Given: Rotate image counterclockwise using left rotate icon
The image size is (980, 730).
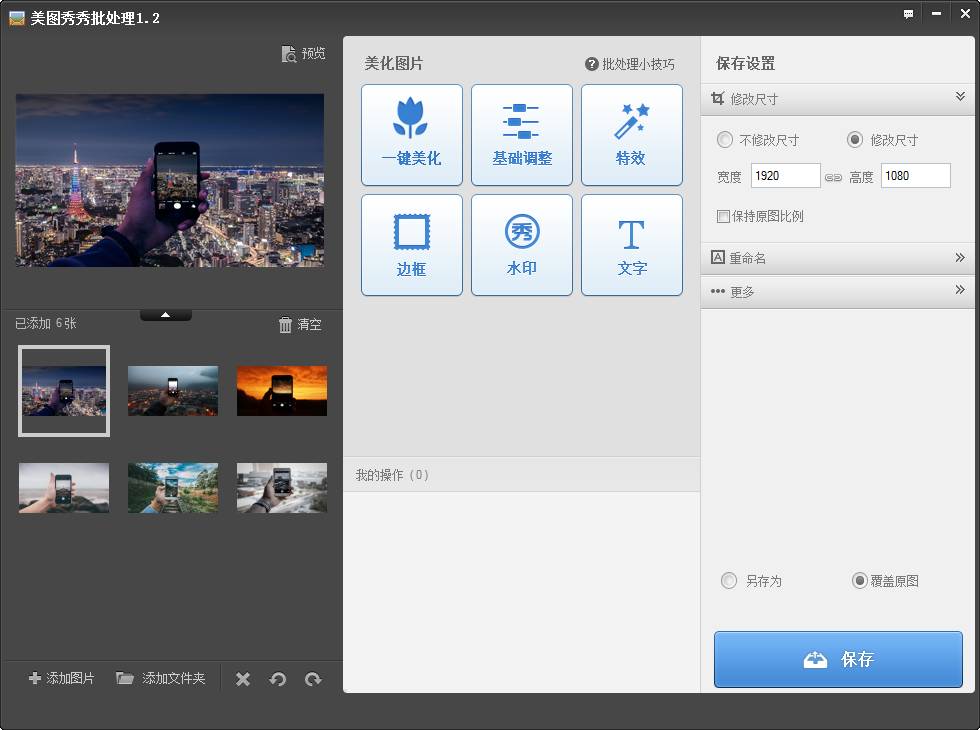Looking at the screenshot, I should point(278,679).
